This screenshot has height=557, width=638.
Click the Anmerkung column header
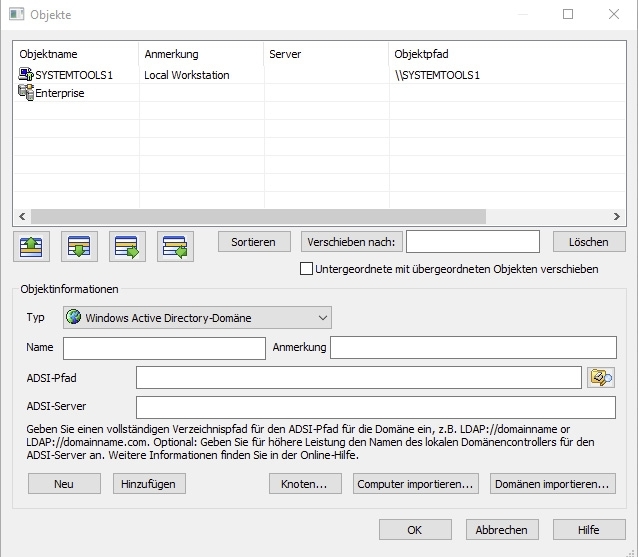point(201,54)
